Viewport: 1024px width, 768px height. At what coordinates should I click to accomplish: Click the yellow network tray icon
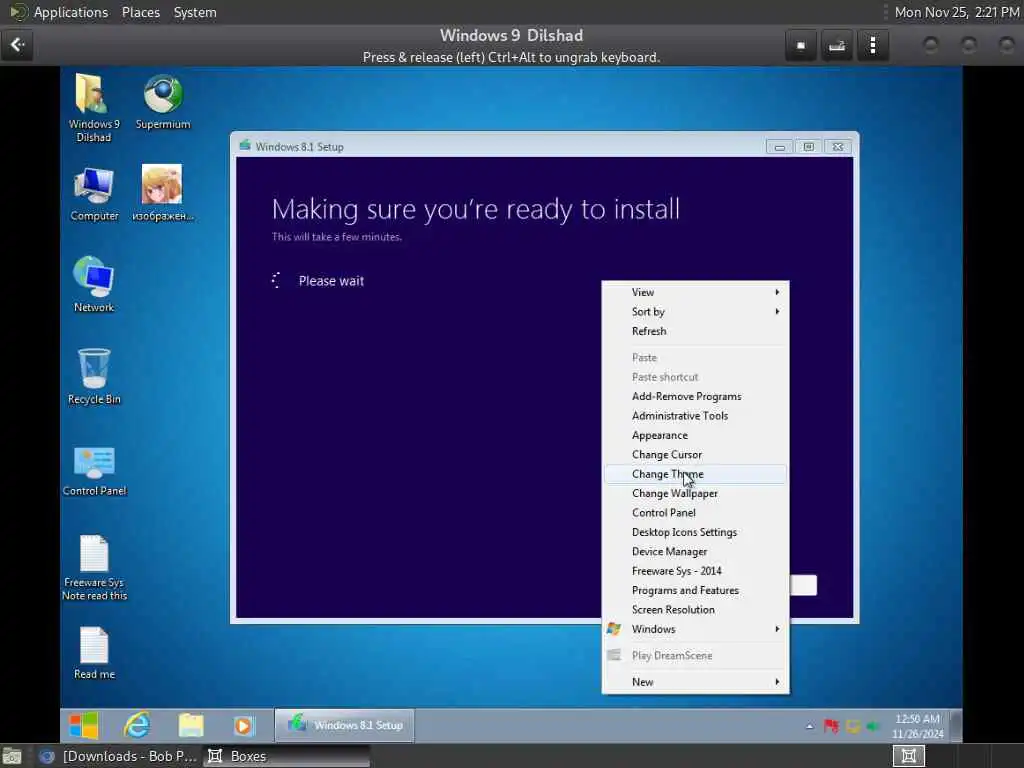(852, 726)
